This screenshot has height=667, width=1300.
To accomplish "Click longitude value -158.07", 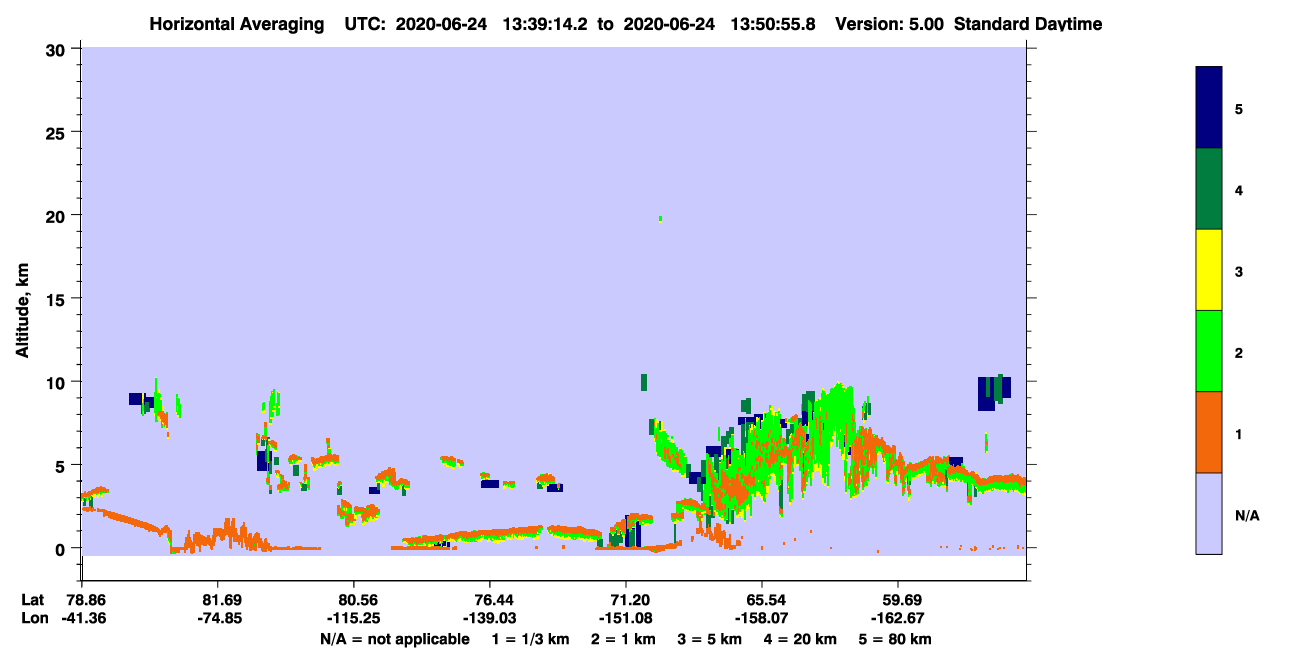I will (x=762, y=618).
